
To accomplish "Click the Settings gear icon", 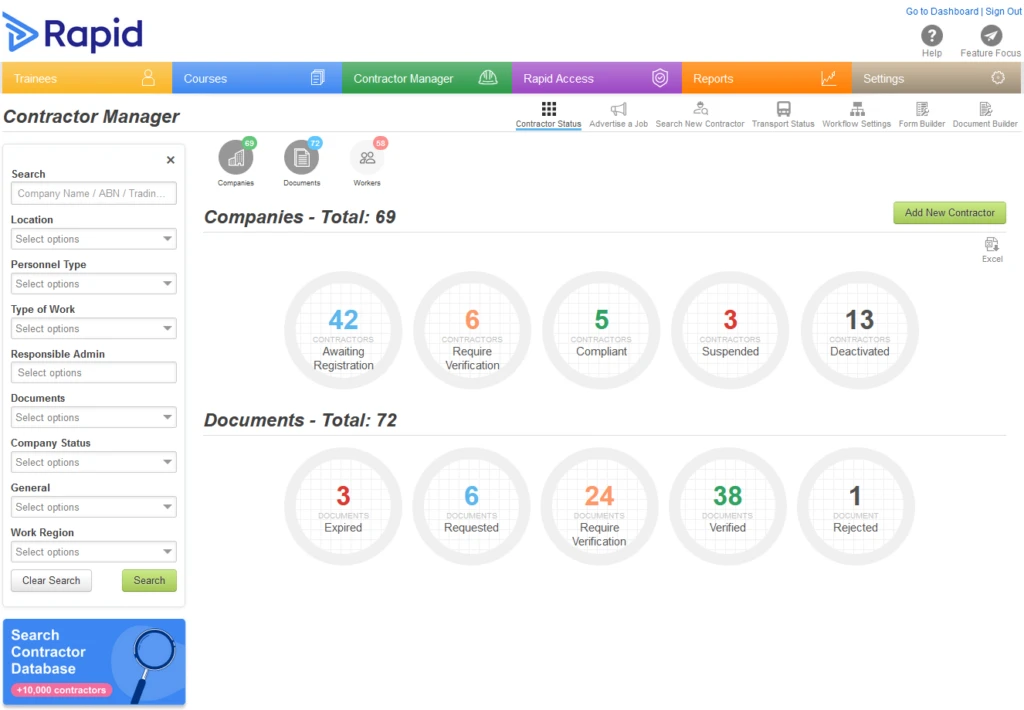I will [998, 78].
